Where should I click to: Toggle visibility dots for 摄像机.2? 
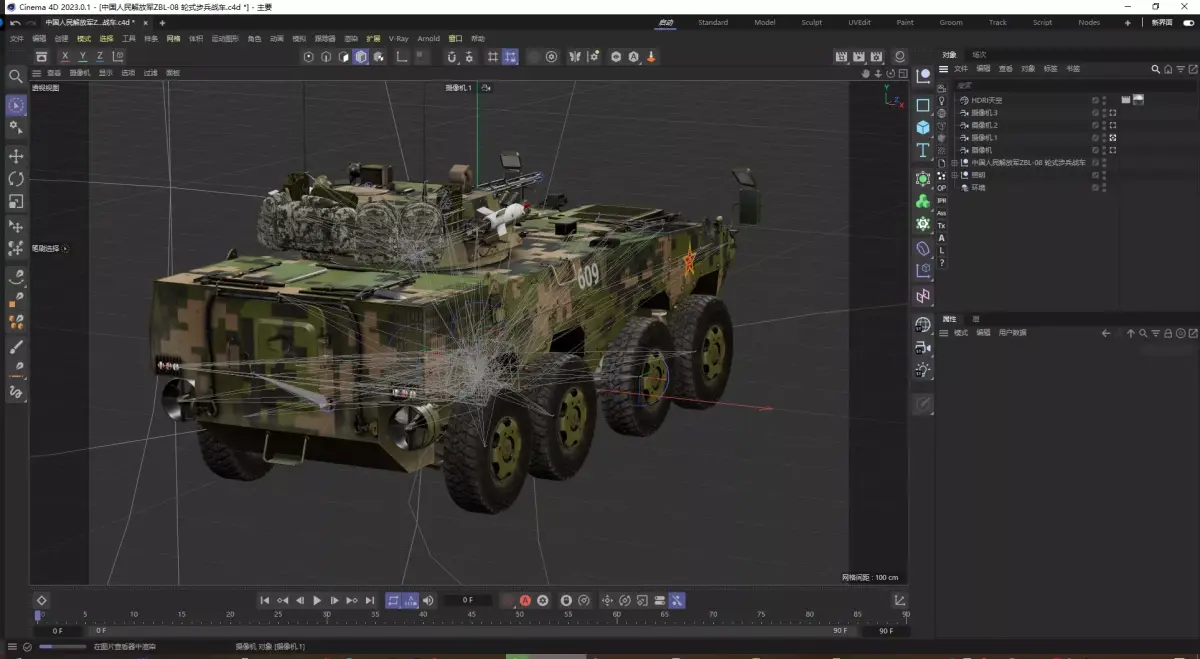coord(1104,125)
